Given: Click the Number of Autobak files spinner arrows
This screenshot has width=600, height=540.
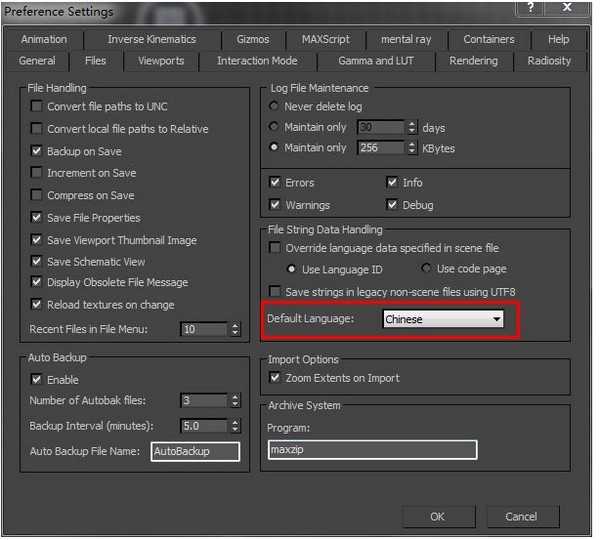Looking at the screenshot, I should [x=235, y=401].
